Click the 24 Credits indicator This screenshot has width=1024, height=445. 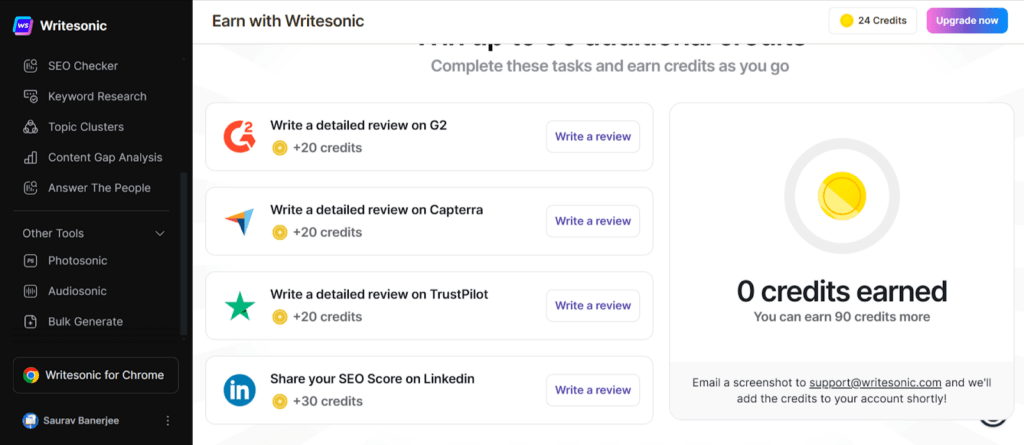[x=872, y=21]
